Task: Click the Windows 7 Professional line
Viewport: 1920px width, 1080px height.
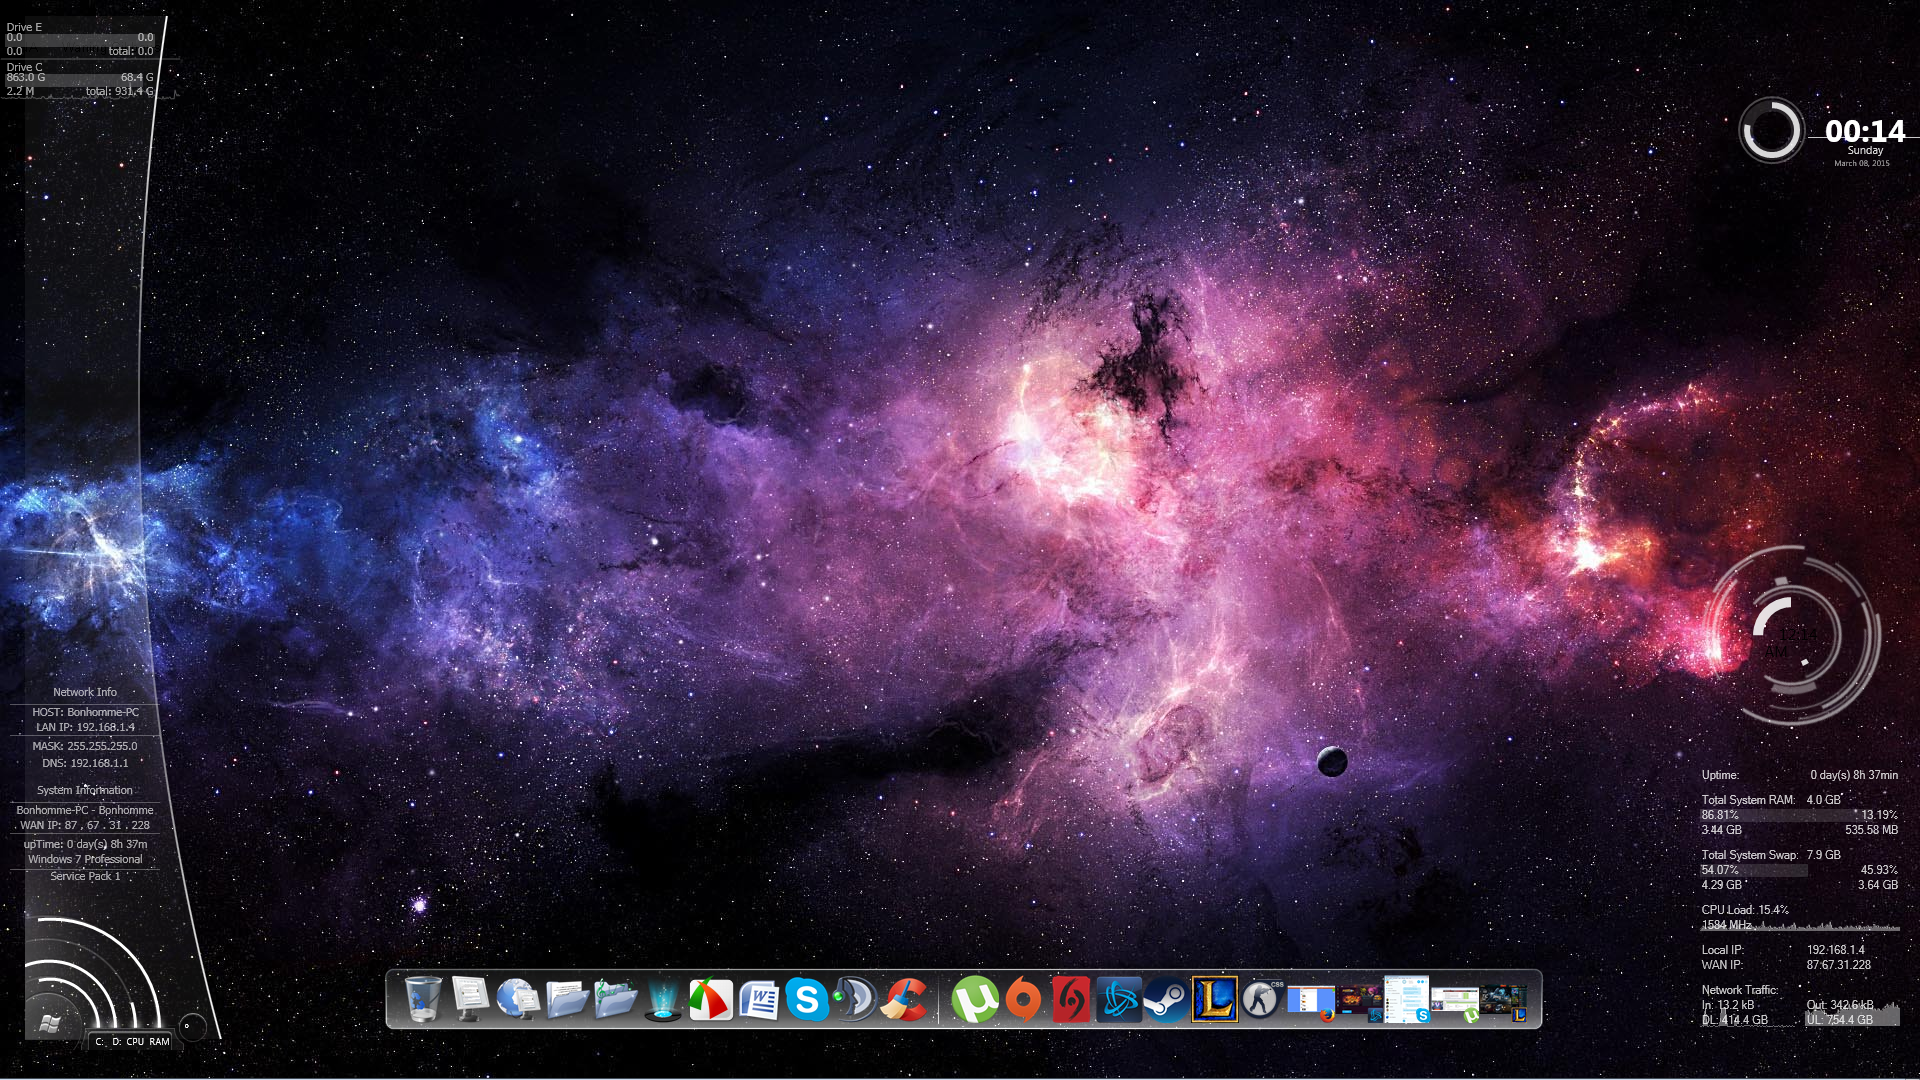Action: click(85, 859)
